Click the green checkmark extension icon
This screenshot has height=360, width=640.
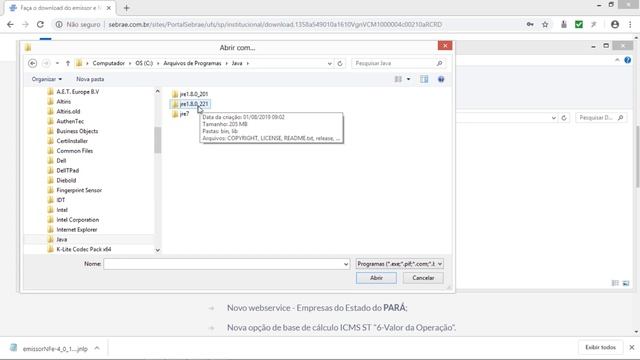point(579,24)
